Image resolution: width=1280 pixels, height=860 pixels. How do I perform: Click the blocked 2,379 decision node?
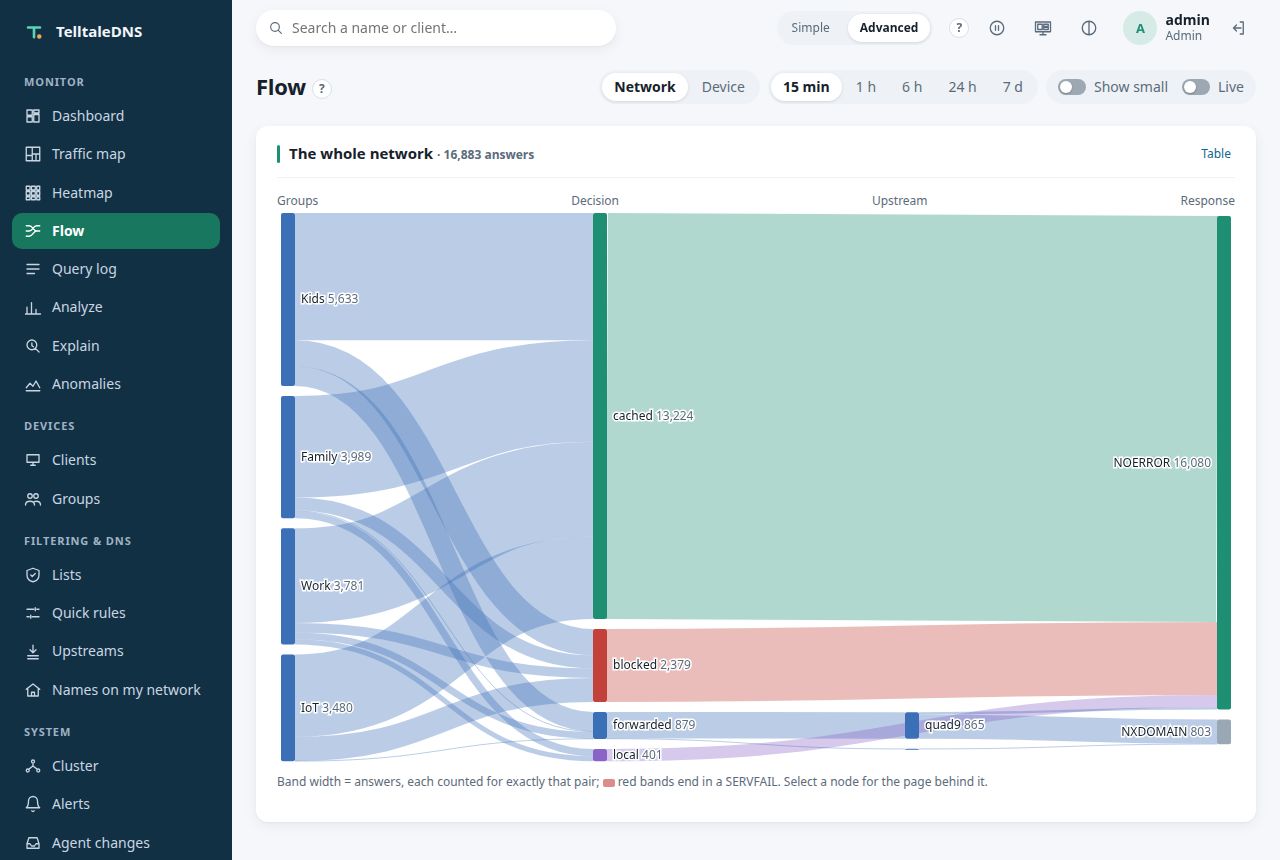click(x=600, y=665)
